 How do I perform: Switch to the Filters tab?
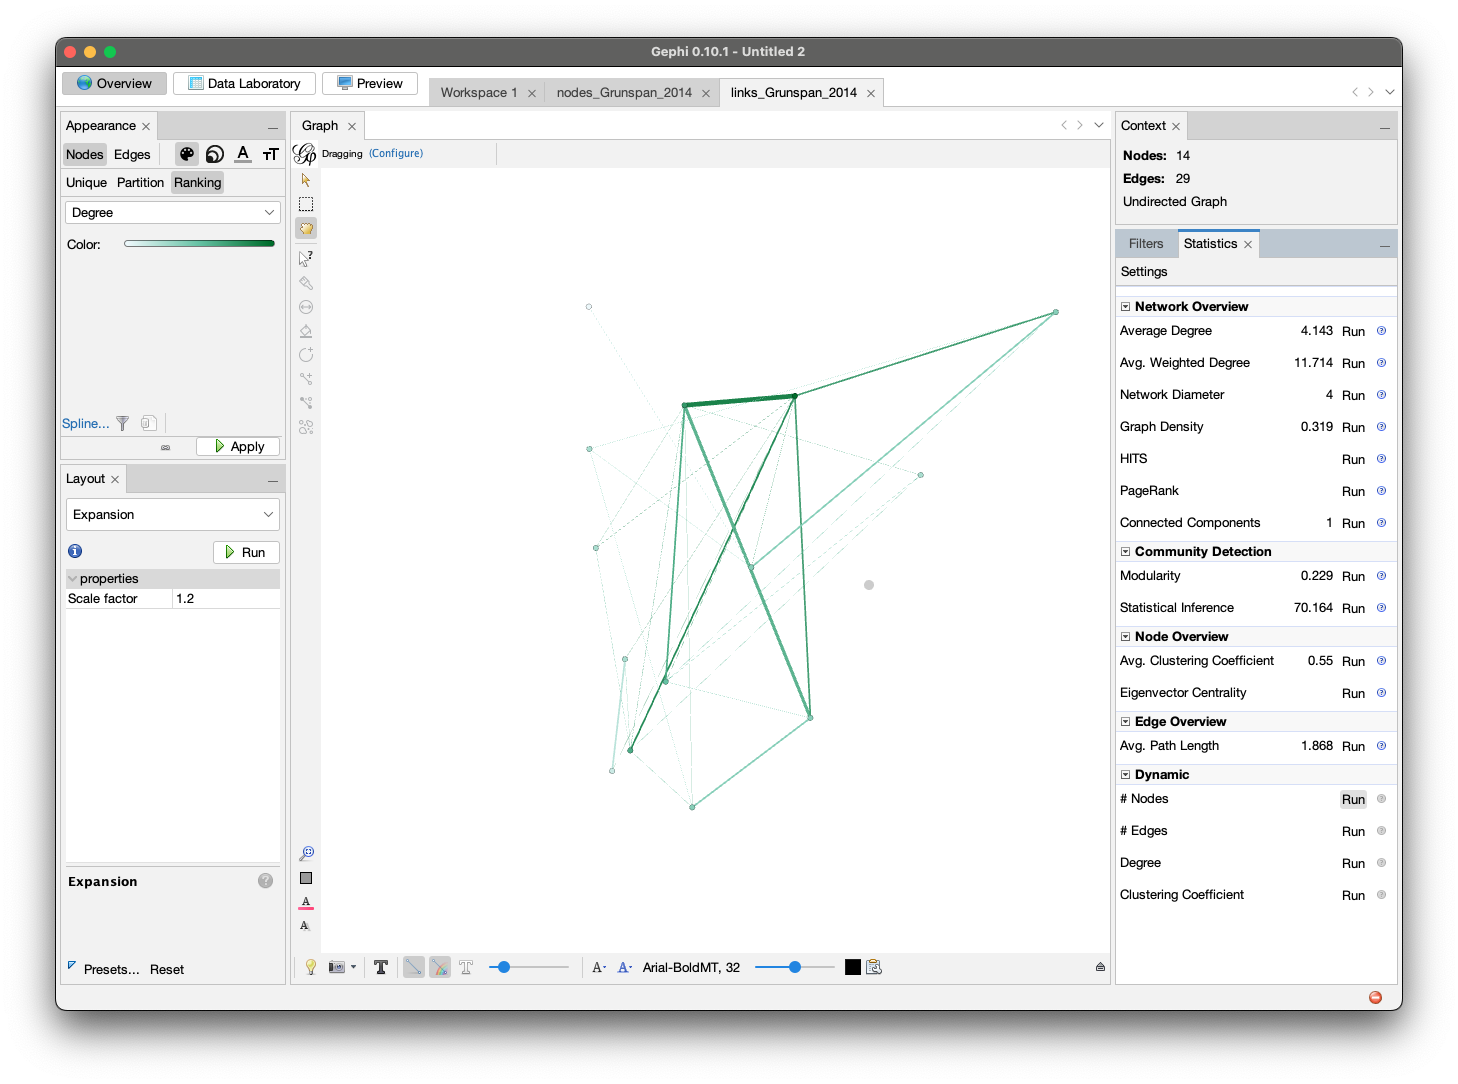(x=1146, y=243)
